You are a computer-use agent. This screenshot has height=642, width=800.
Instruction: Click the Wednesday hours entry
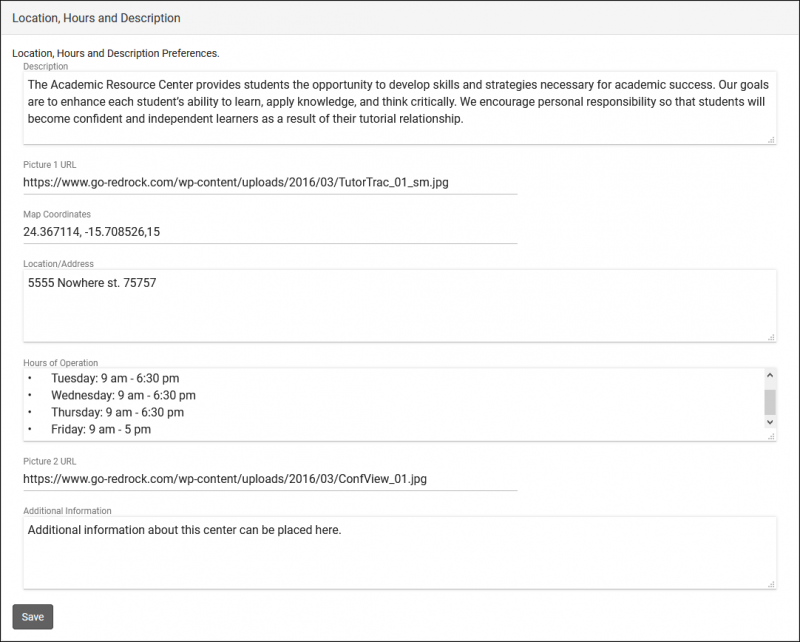(123, 396)
